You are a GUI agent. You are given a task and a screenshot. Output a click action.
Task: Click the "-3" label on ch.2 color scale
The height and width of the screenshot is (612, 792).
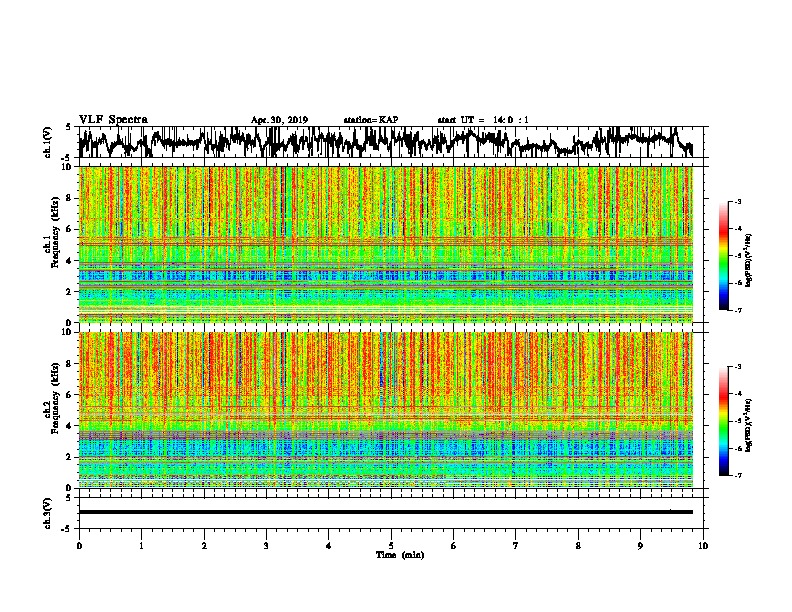737,367
